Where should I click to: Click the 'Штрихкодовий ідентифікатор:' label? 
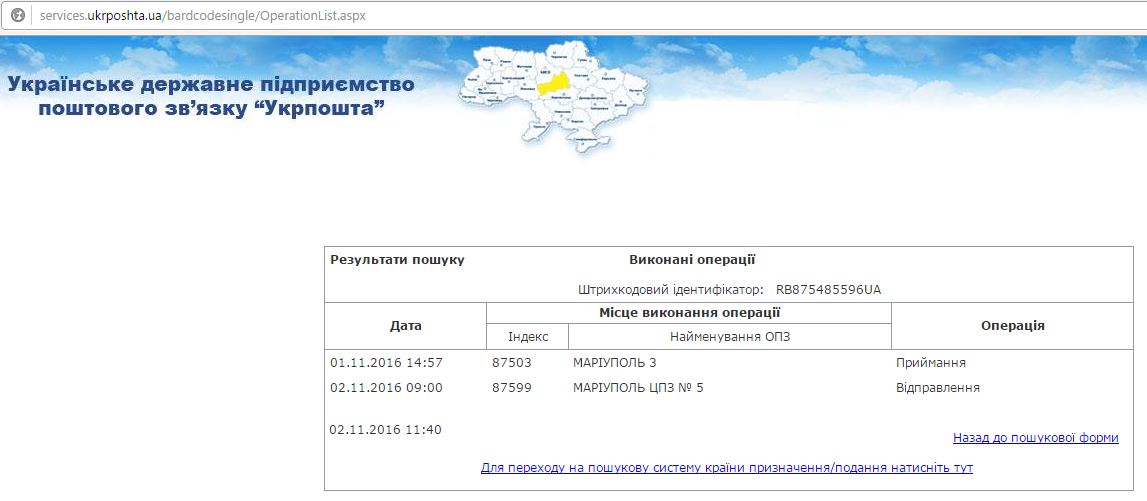click(x=671, y=290)
